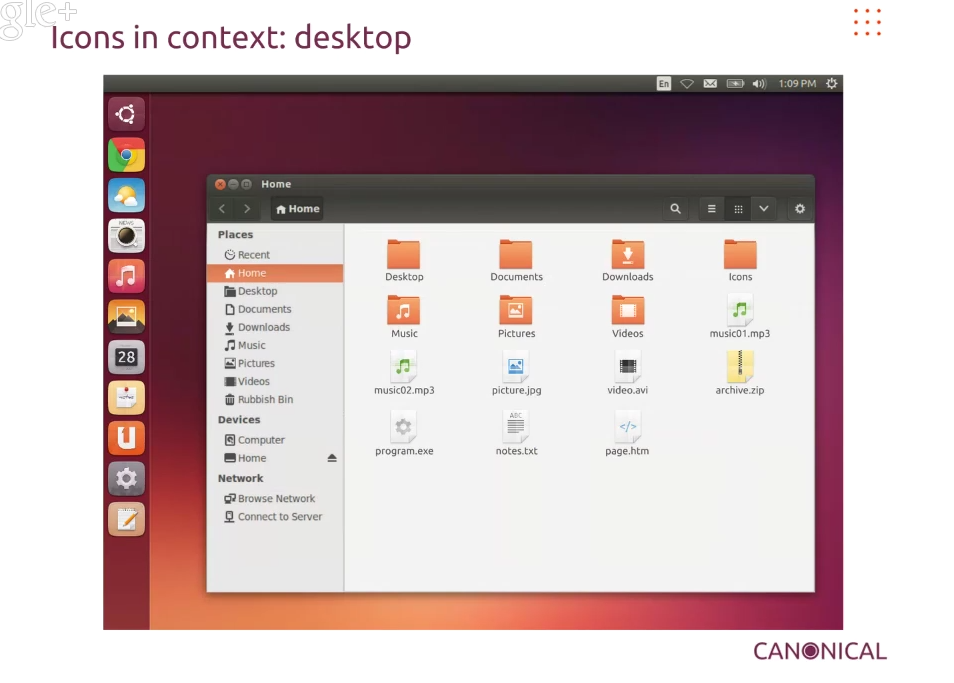Open the Home breadcrumb tab in the pathbar
This screenshot has height=683, width=954.
[x=296, y=209]
